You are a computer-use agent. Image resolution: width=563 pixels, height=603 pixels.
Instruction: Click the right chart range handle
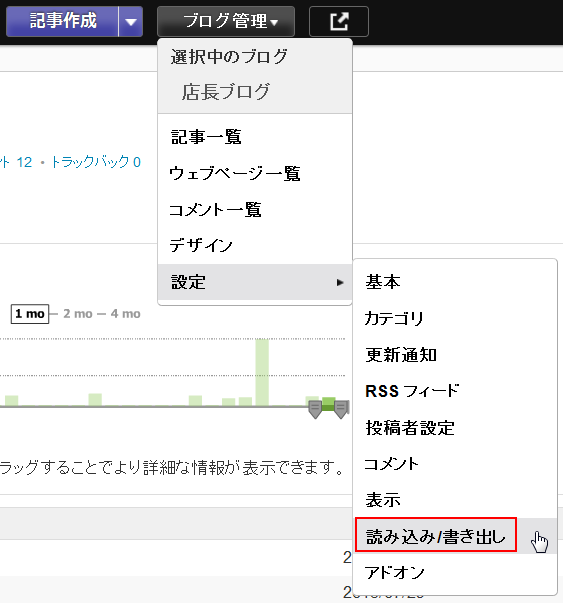341,409
